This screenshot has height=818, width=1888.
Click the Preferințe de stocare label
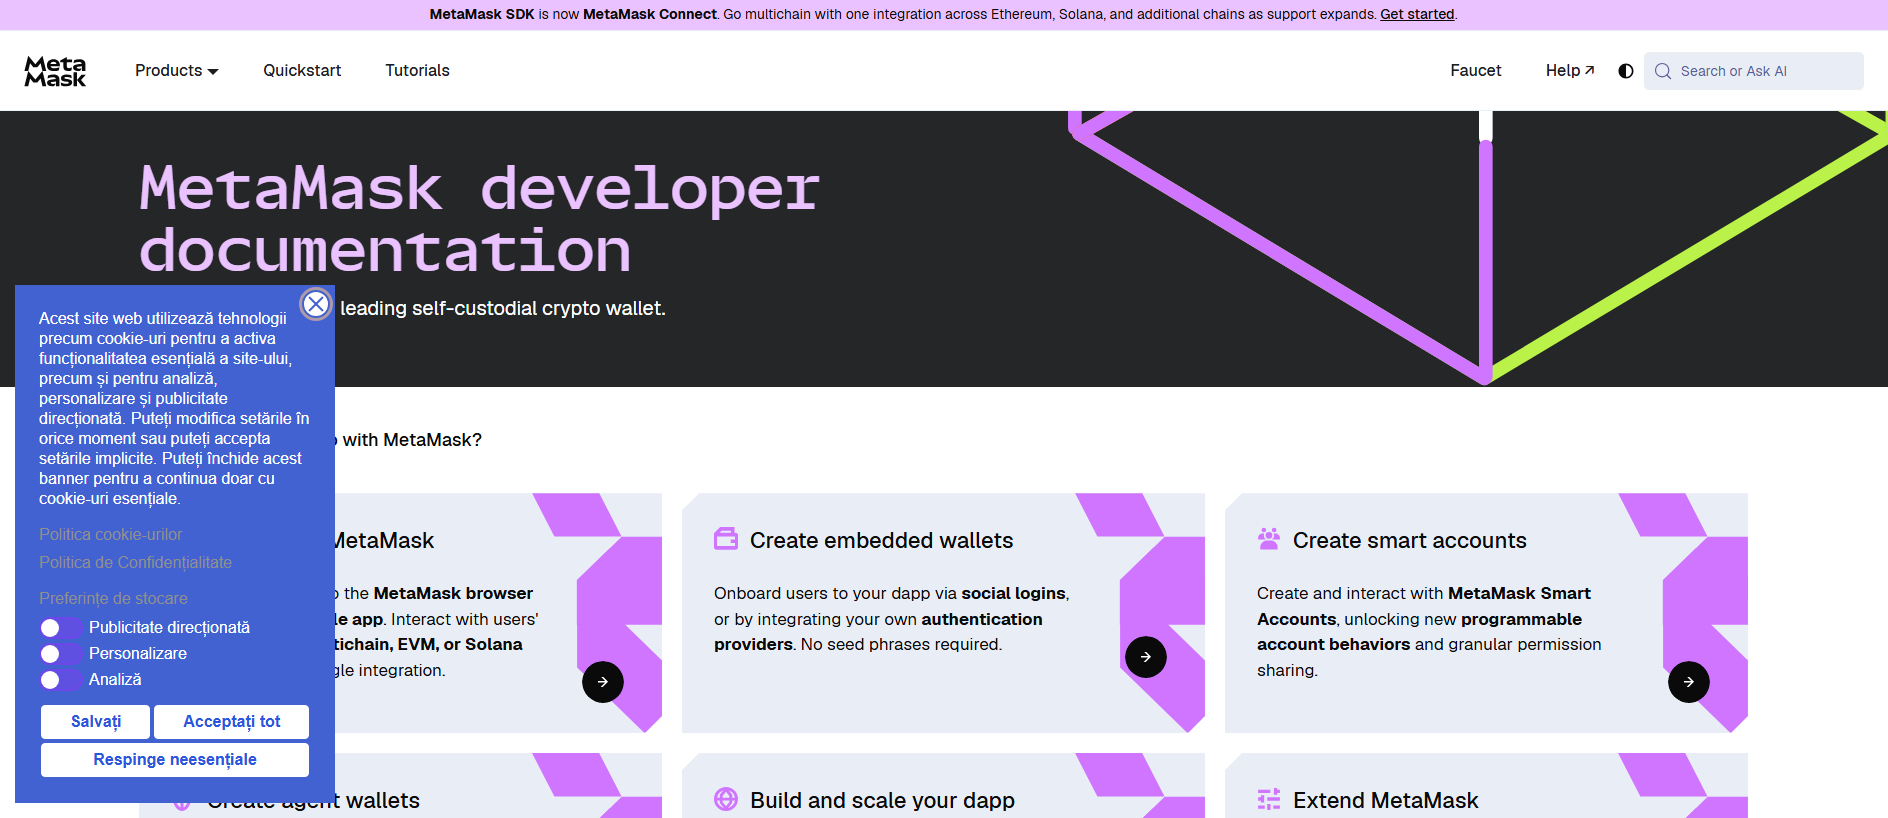113,599
